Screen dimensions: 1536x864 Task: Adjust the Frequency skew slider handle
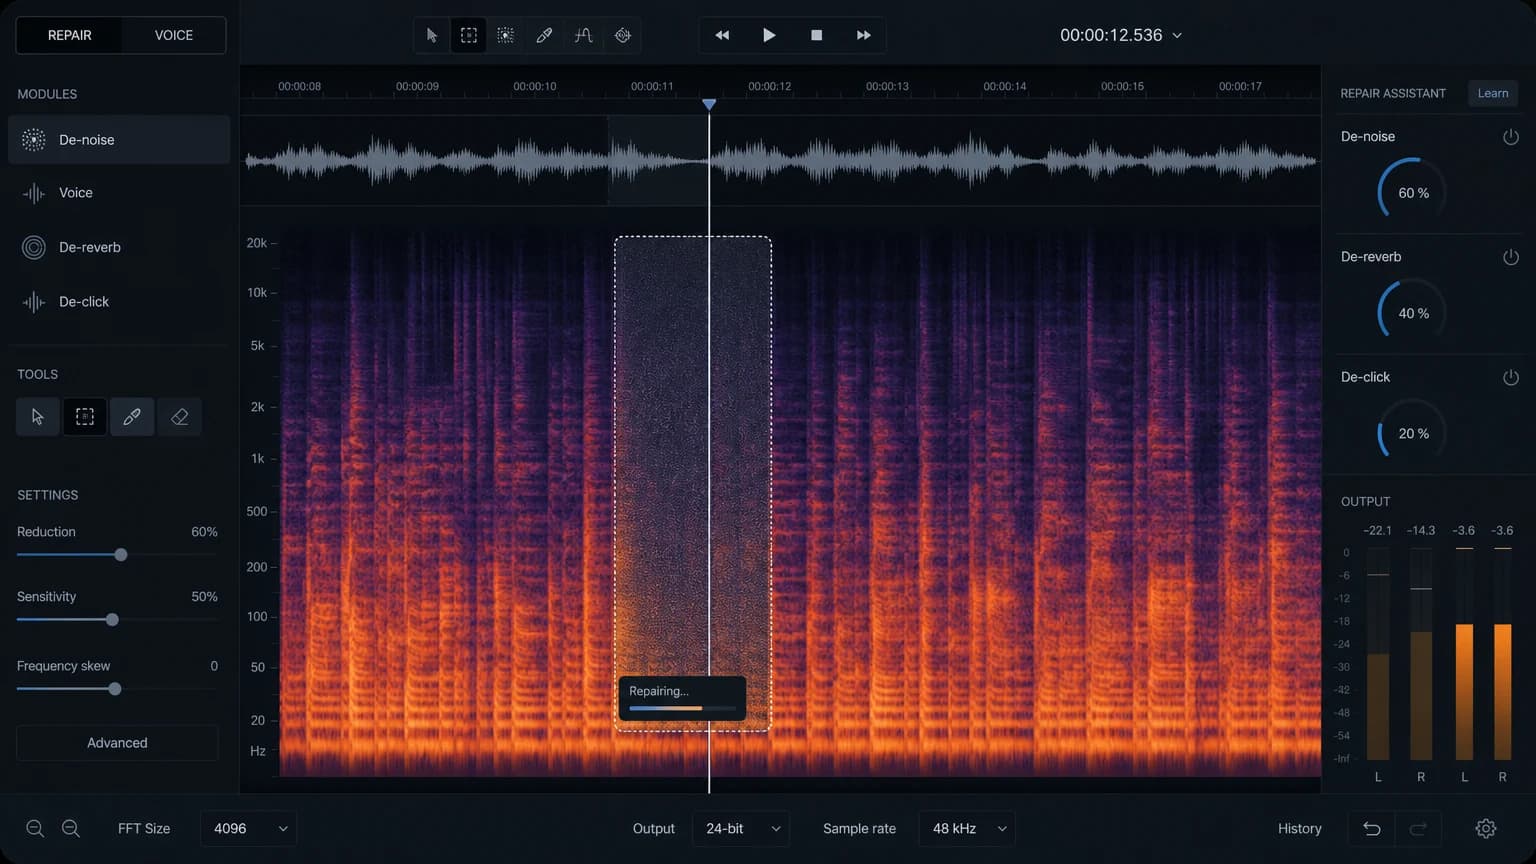click(x=115, y=689)
